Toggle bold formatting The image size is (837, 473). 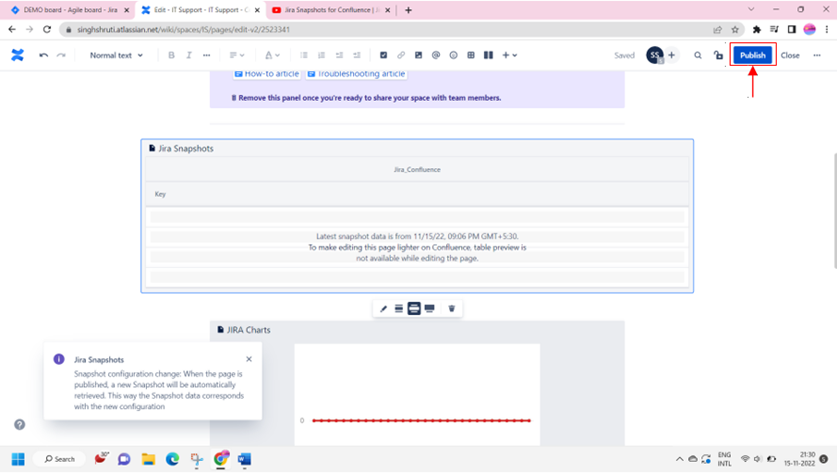[x=171, y=55]
